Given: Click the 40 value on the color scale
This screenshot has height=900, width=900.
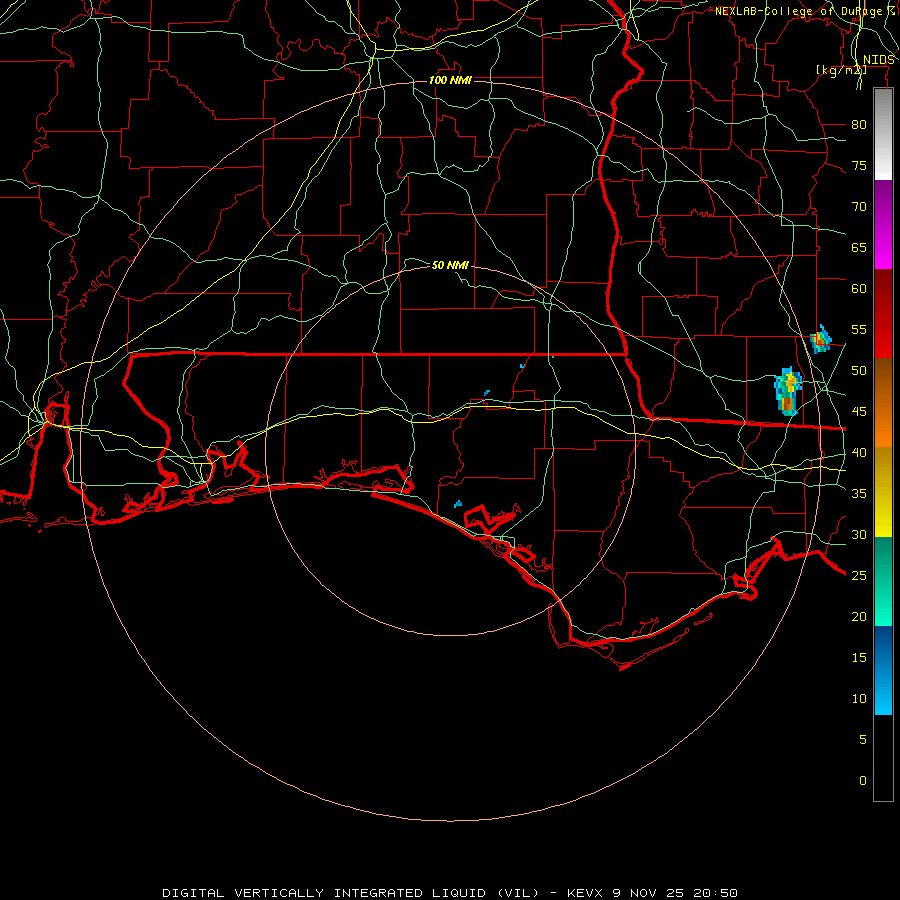Looking at the screenshot, I should tap(859, 453).
